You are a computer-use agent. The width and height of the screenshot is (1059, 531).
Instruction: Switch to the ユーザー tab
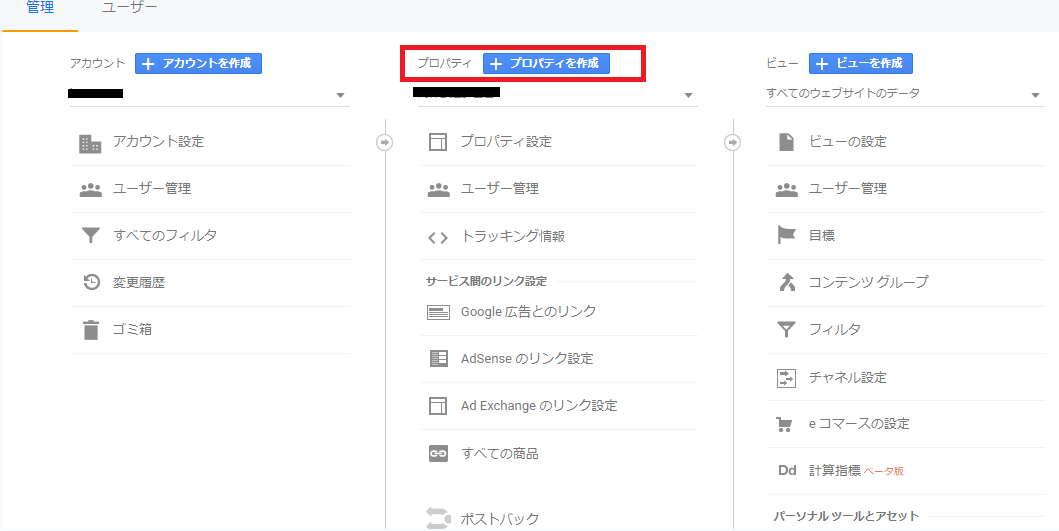130,9
